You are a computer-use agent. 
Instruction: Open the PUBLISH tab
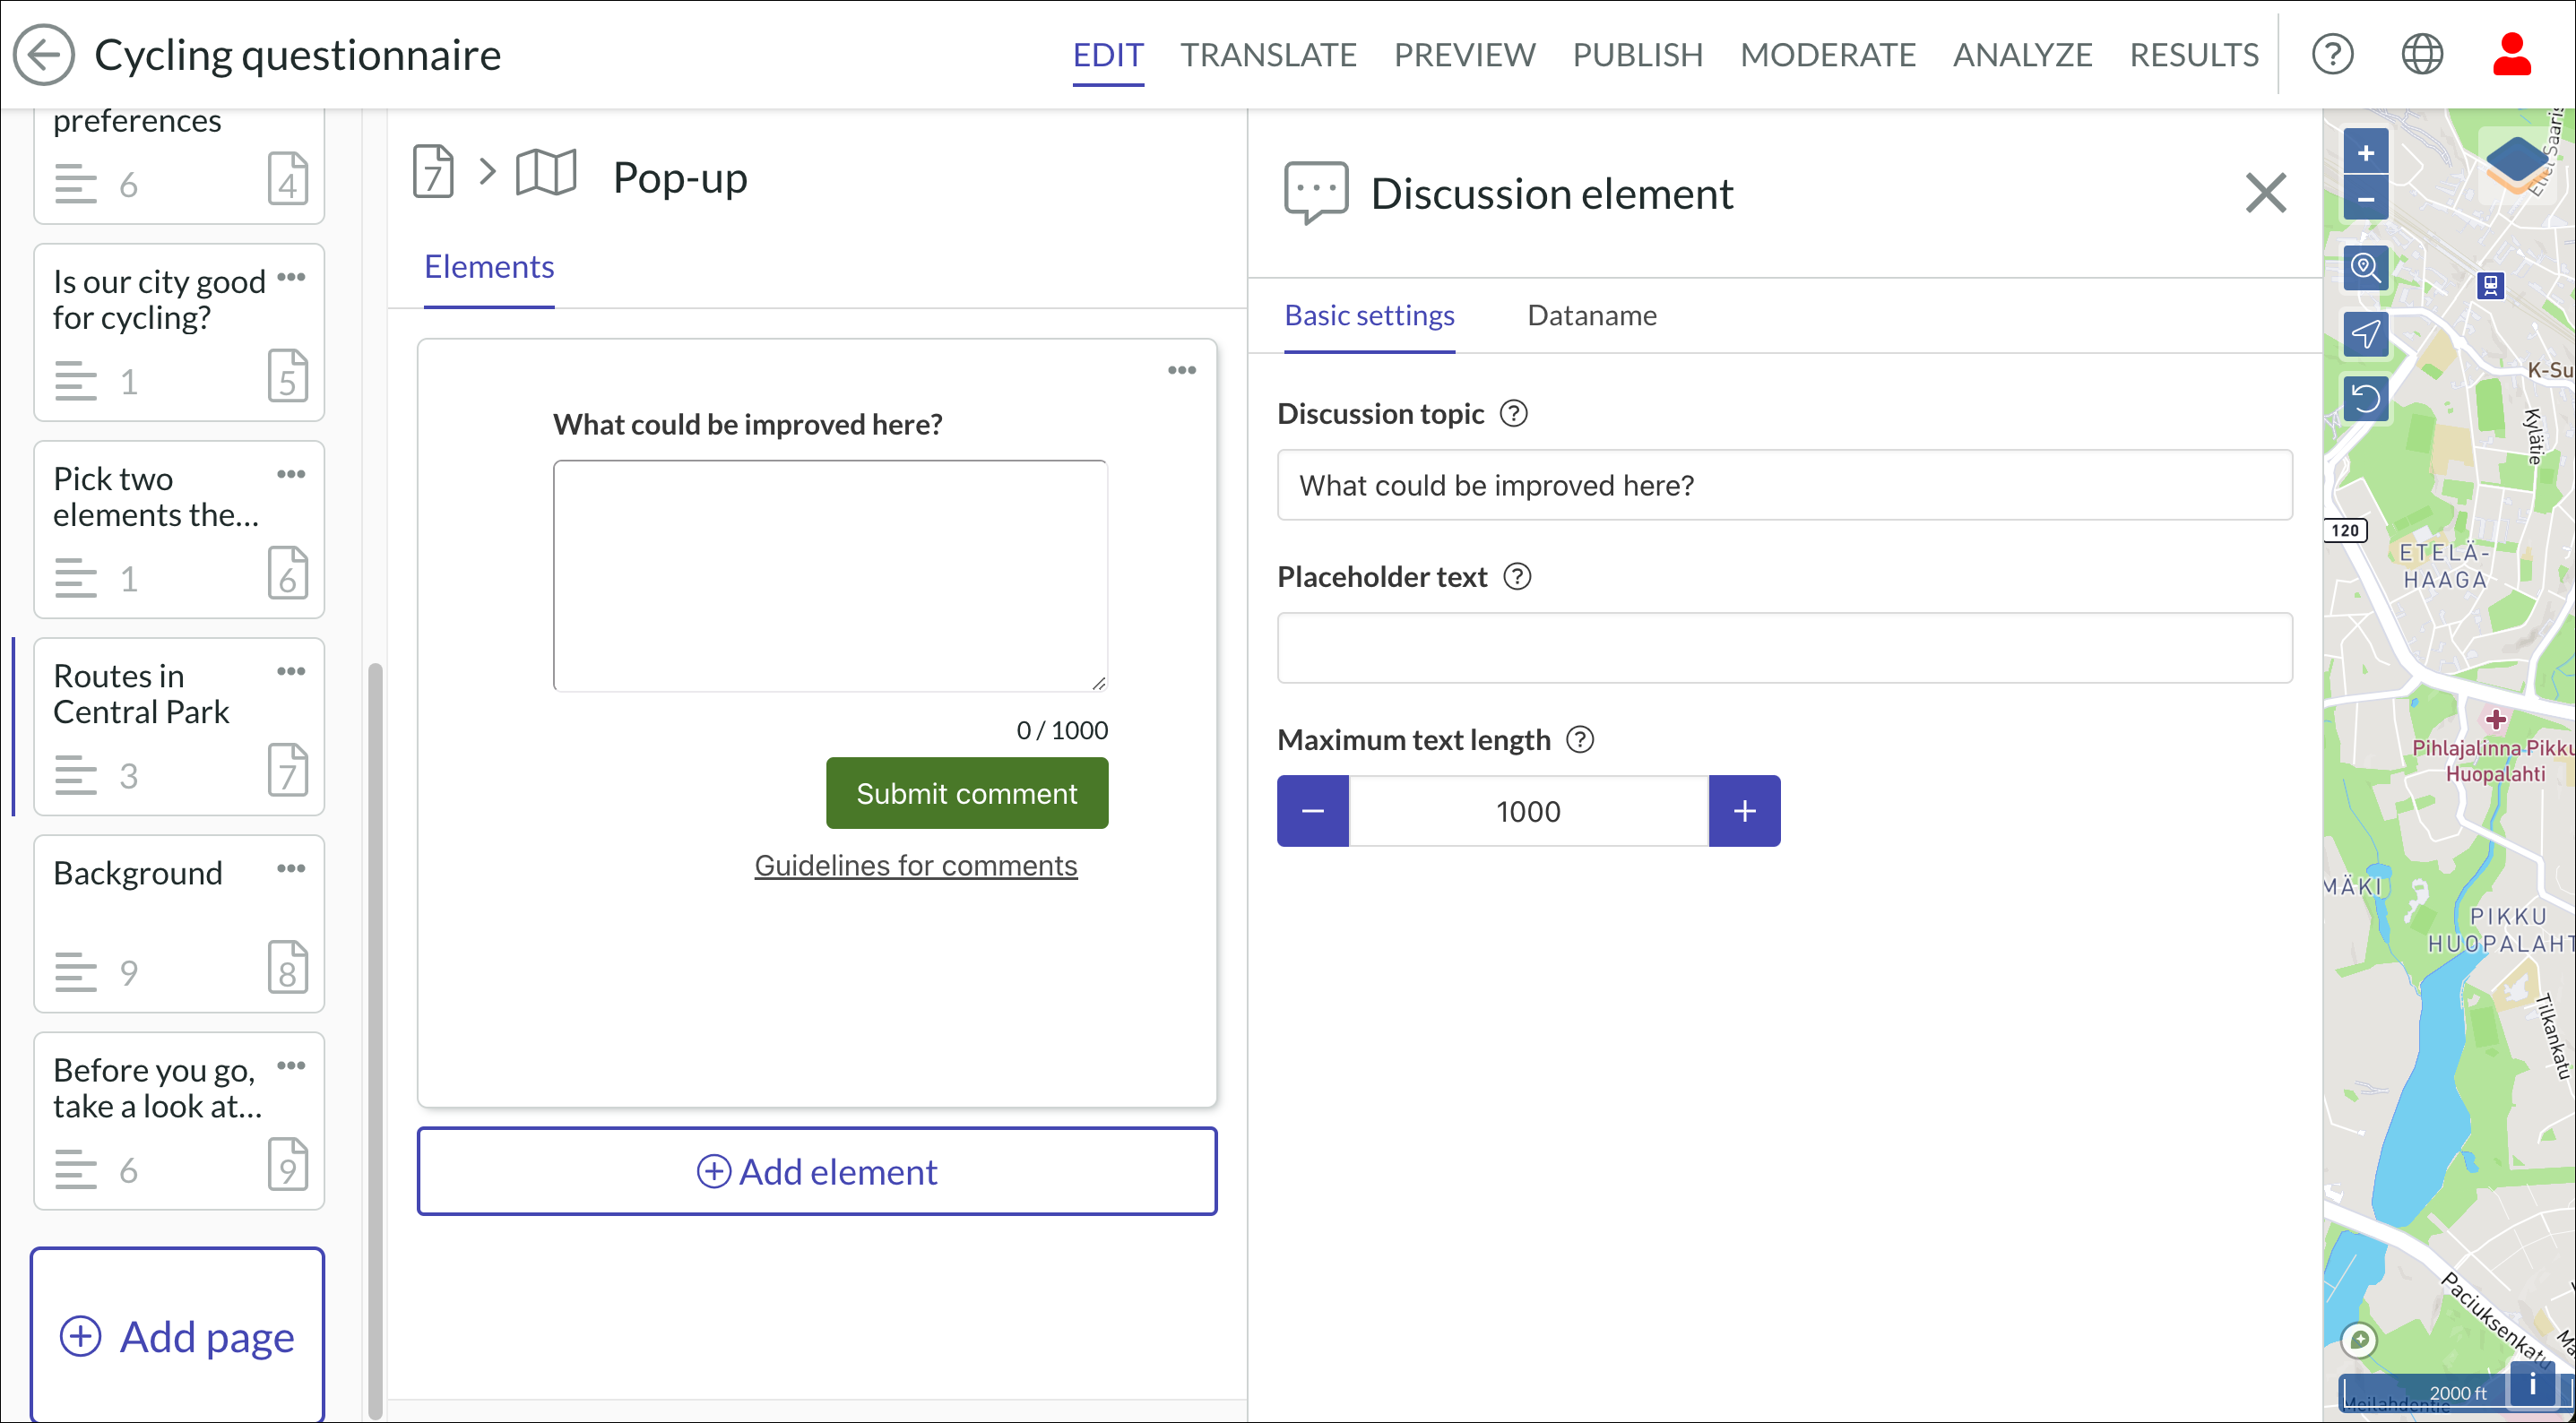pyautogui.click(x=1637, y=54)
